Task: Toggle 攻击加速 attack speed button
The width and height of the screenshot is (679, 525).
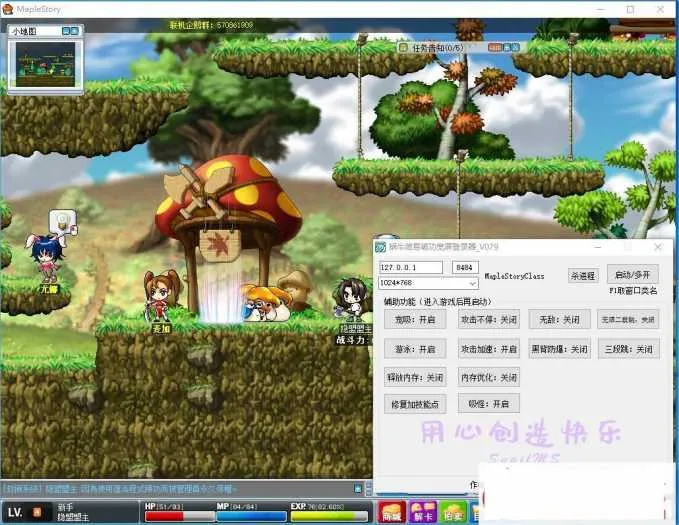Action: click(x=489, y=349)
